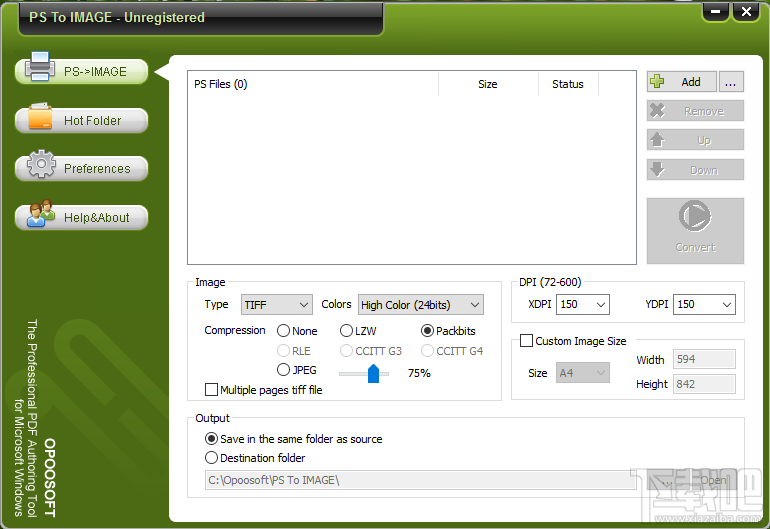The height and width of the screenshot is (529, 770).
Task: Select RLE compression option
Action: (x=294, y=351)
